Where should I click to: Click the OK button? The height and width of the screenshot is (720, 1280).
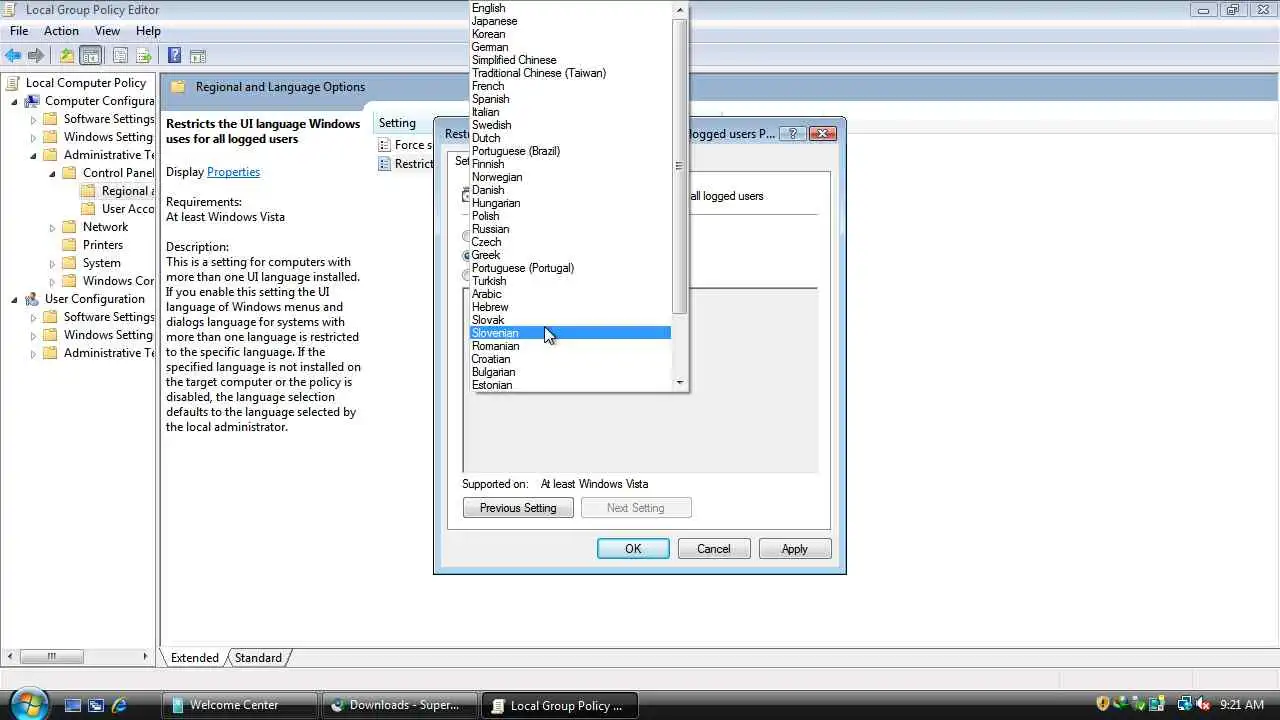point(633,549)
